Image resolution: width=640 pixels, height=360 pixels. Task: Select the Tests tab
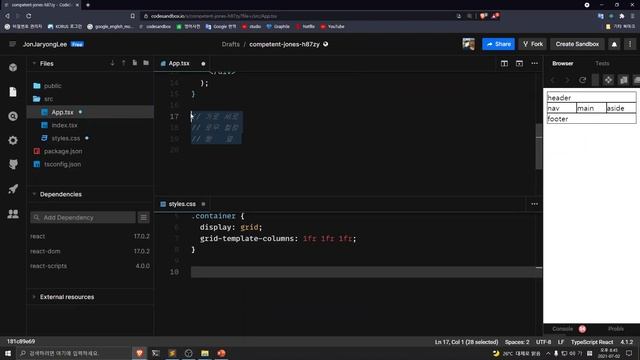[602, 63]
